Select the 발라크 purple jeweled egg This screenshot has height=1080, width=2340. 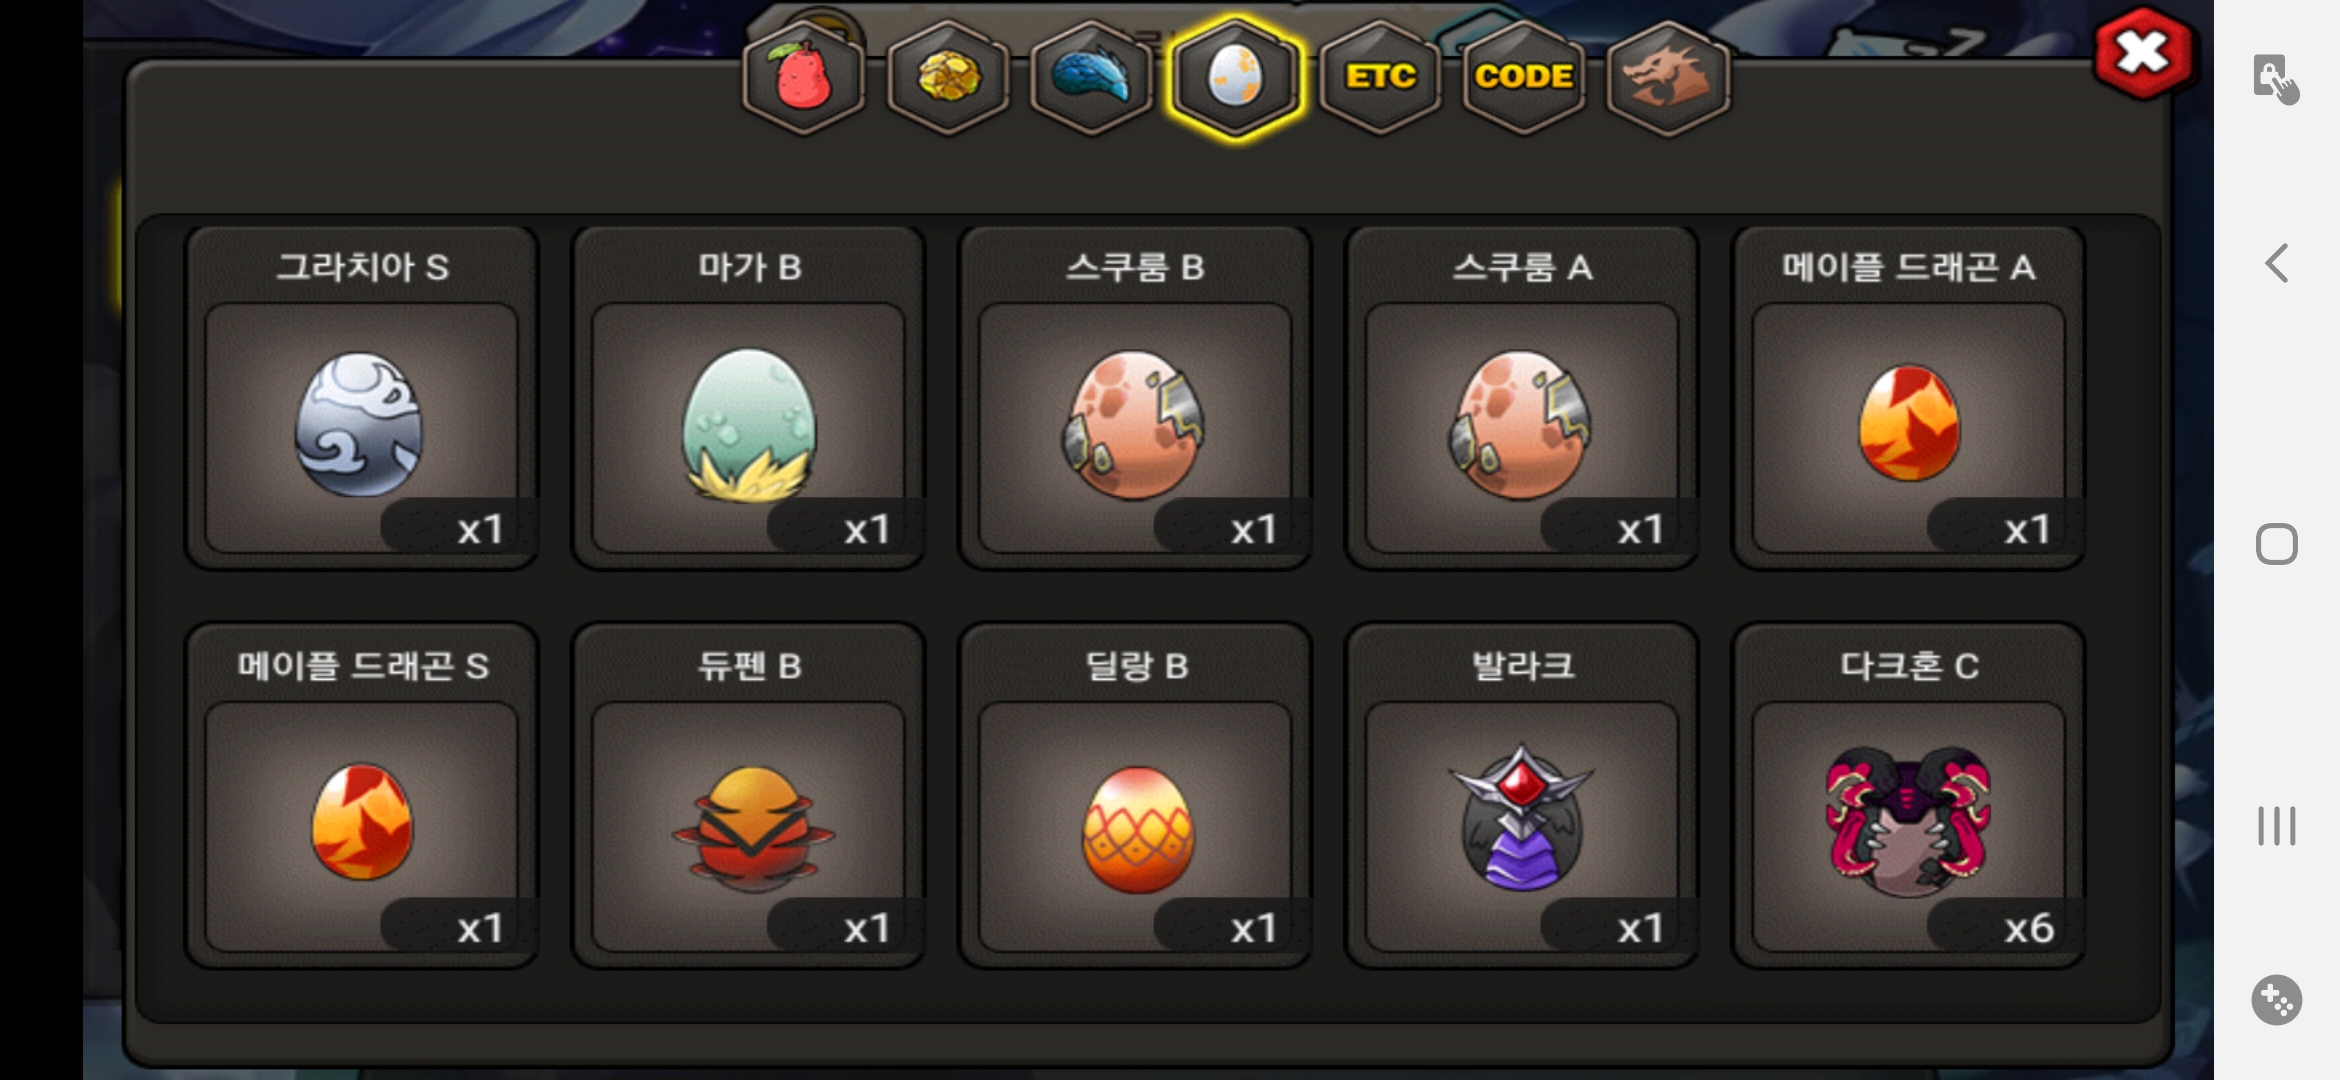pos(1522,796)
